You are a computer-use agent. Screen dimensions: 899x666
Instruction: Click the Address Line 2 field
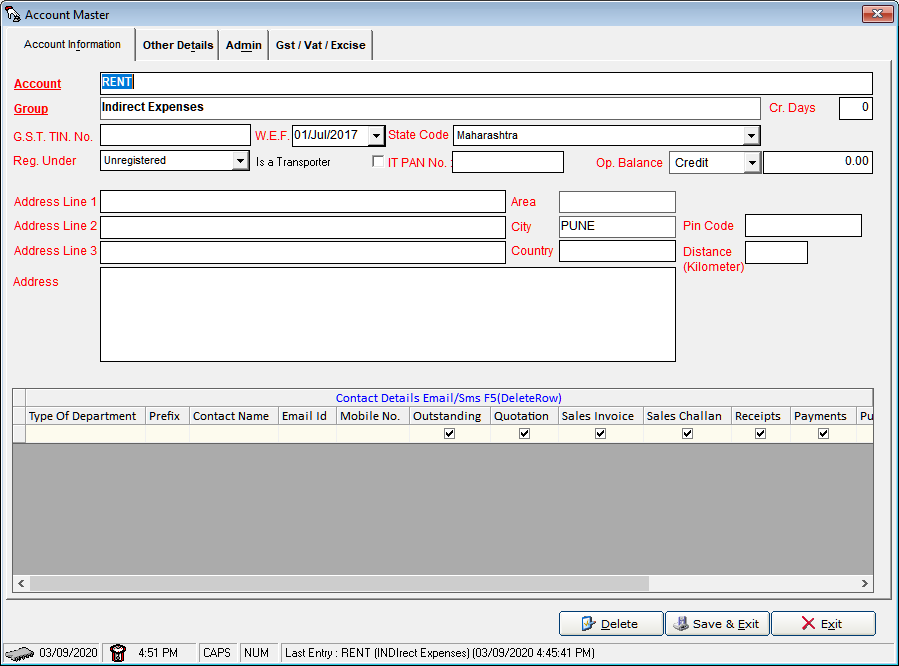(x=303, y=227)
